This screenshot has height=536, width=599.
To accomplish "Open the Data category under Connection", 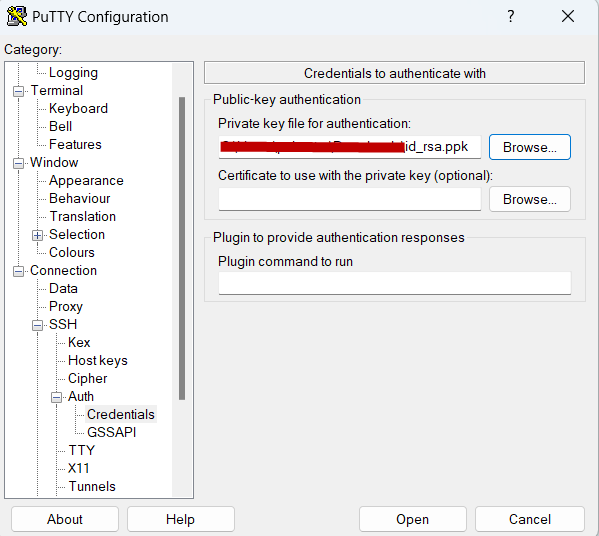I will click(63, 288).
